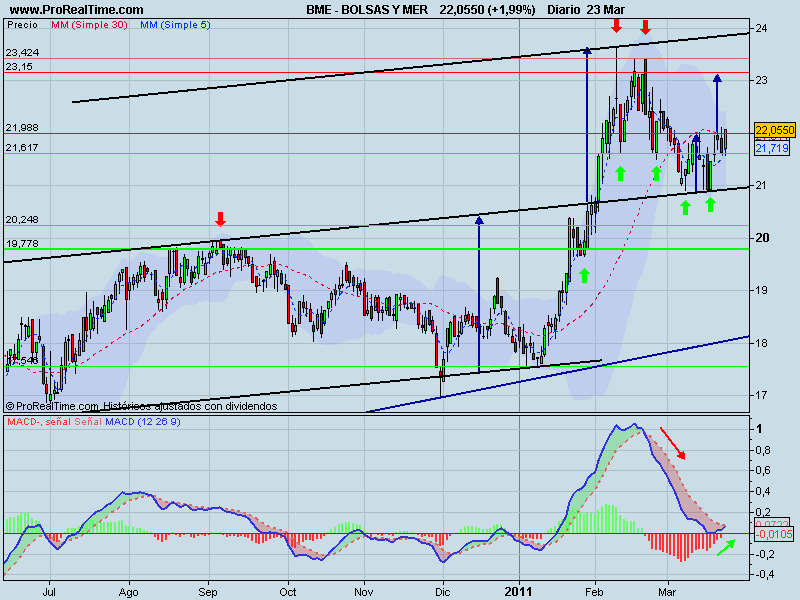800x600 pixels.
Task: Click the Jul month label on time axis
Action: [x=49, y=592]
